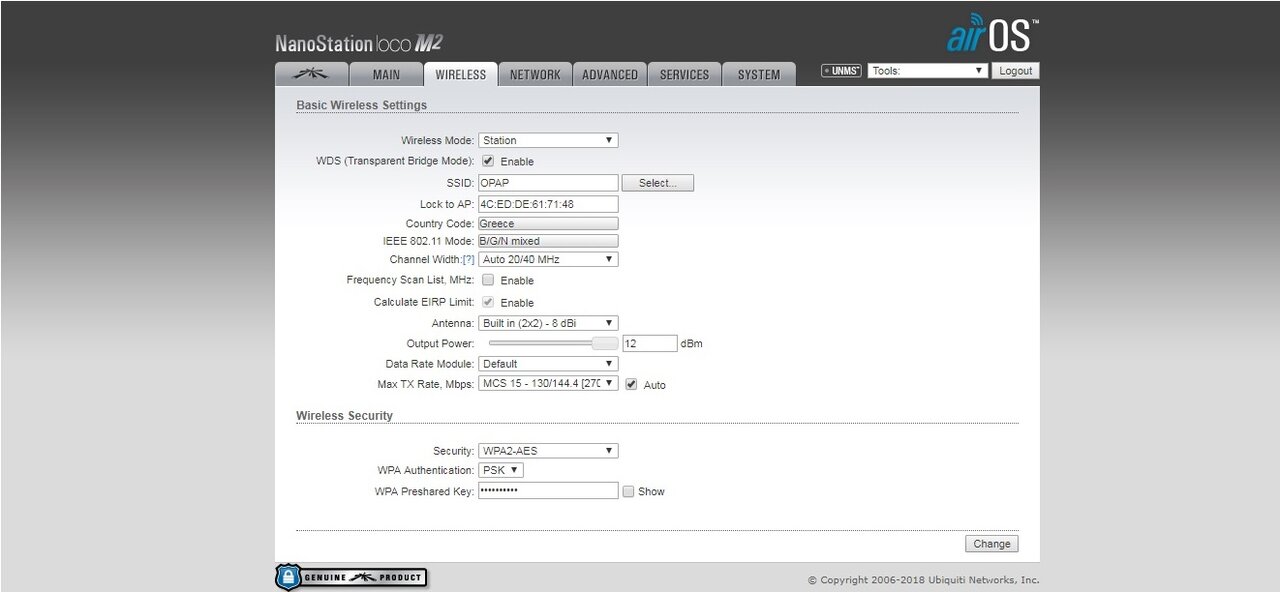The width and height of the screenshot is (1280, 592).
Task: Enable the Frequency Scan List checkbox
Action: tap(488, 280)
